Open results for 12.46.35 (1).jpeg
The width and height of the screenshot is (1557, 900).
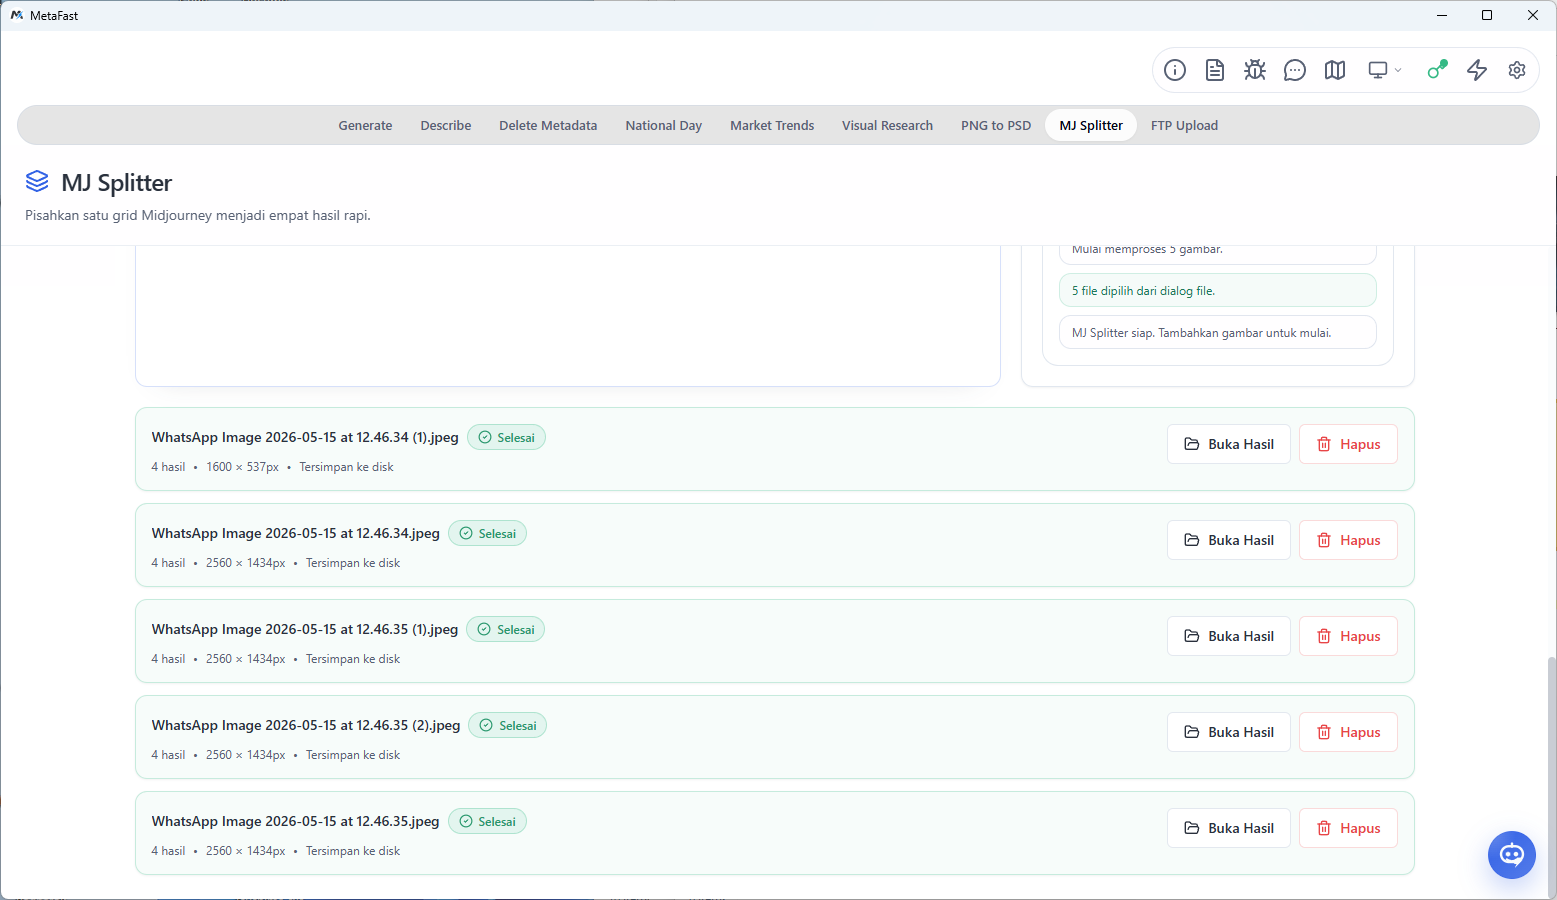click(x=1229, y=636)
